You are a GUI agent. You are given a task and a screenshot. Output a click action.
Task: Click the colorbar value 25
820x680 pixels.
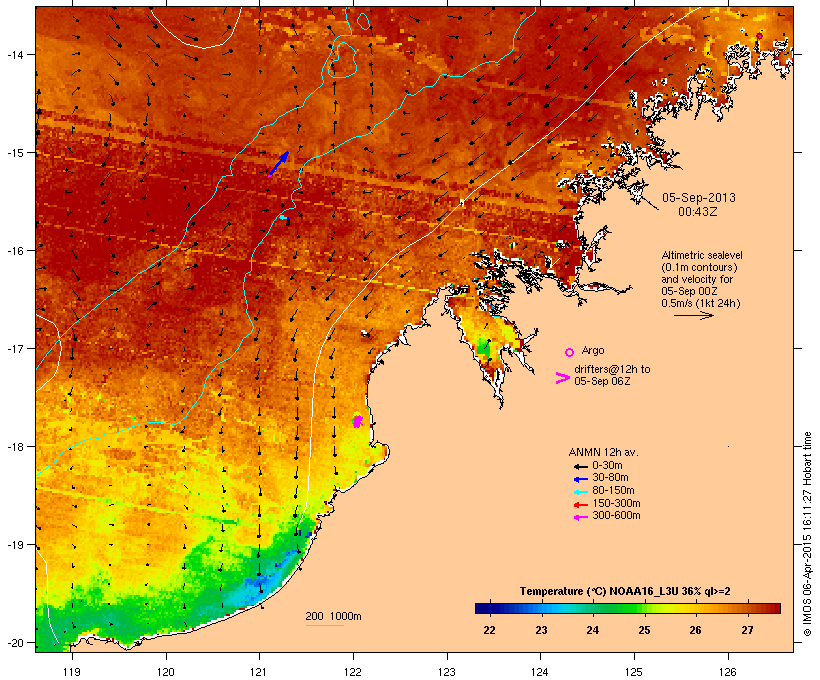(644, 630)
